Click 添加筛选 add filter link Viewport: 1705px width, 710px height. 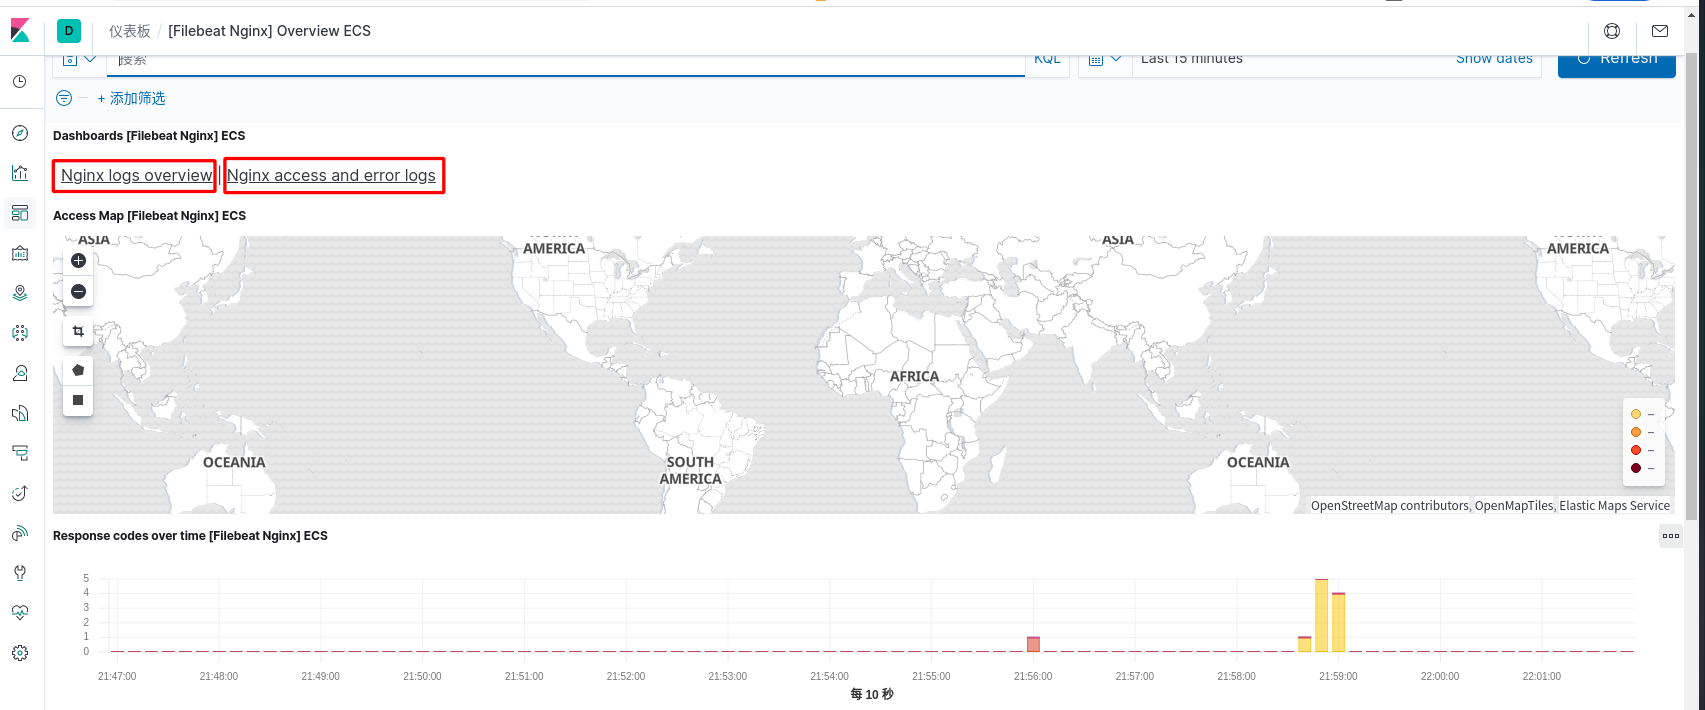131,98
